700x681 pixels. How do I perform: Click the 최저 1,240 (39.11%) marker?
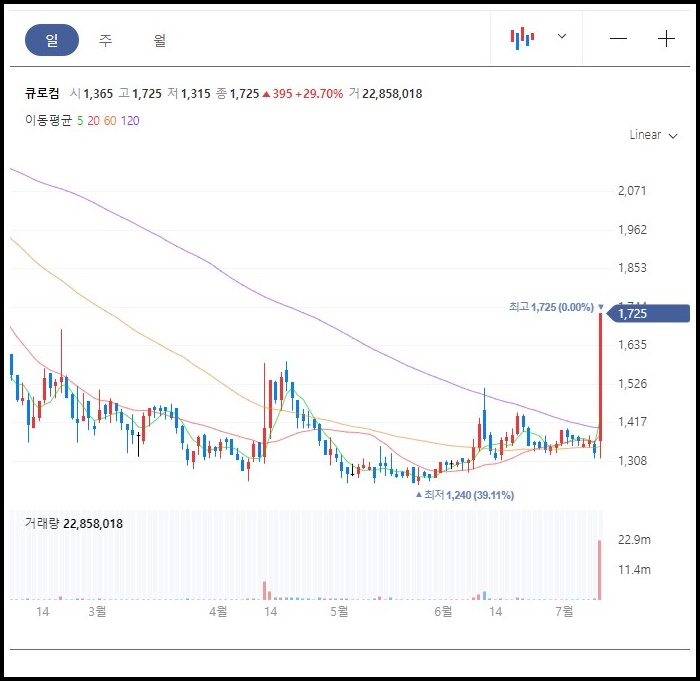tap(465, 495)
